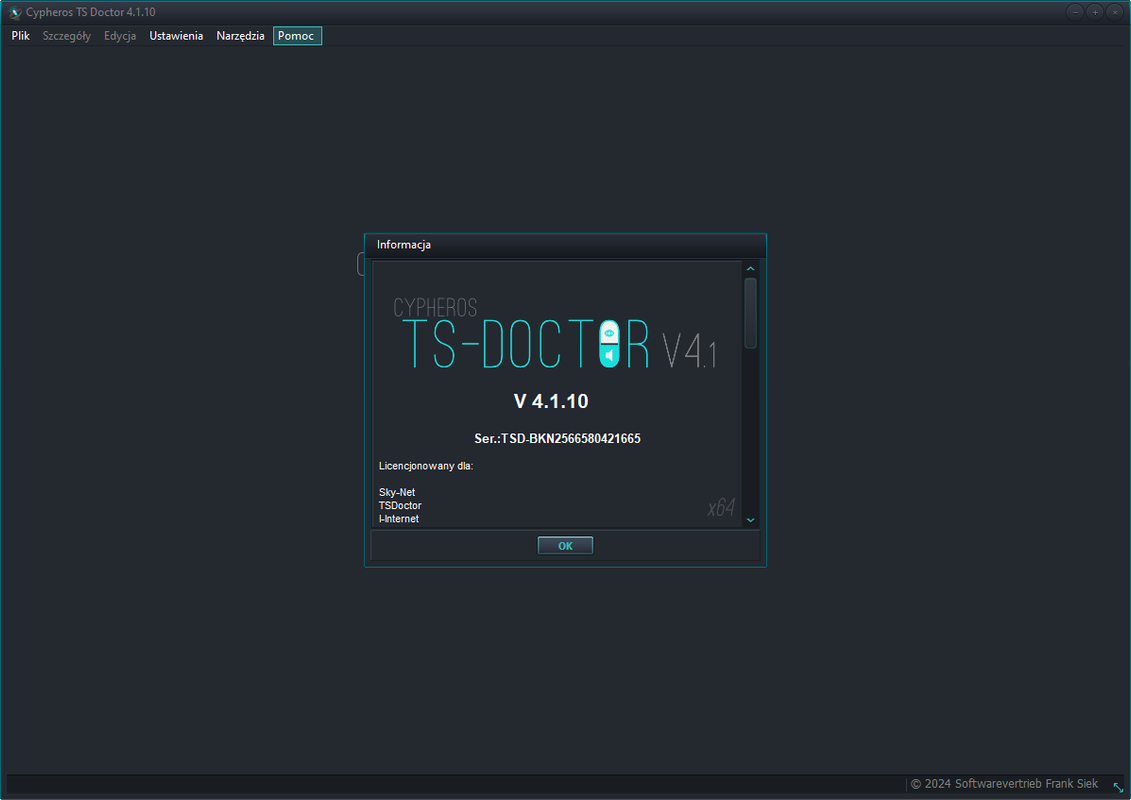Open the Szczegóły menu

click(66, 36)
